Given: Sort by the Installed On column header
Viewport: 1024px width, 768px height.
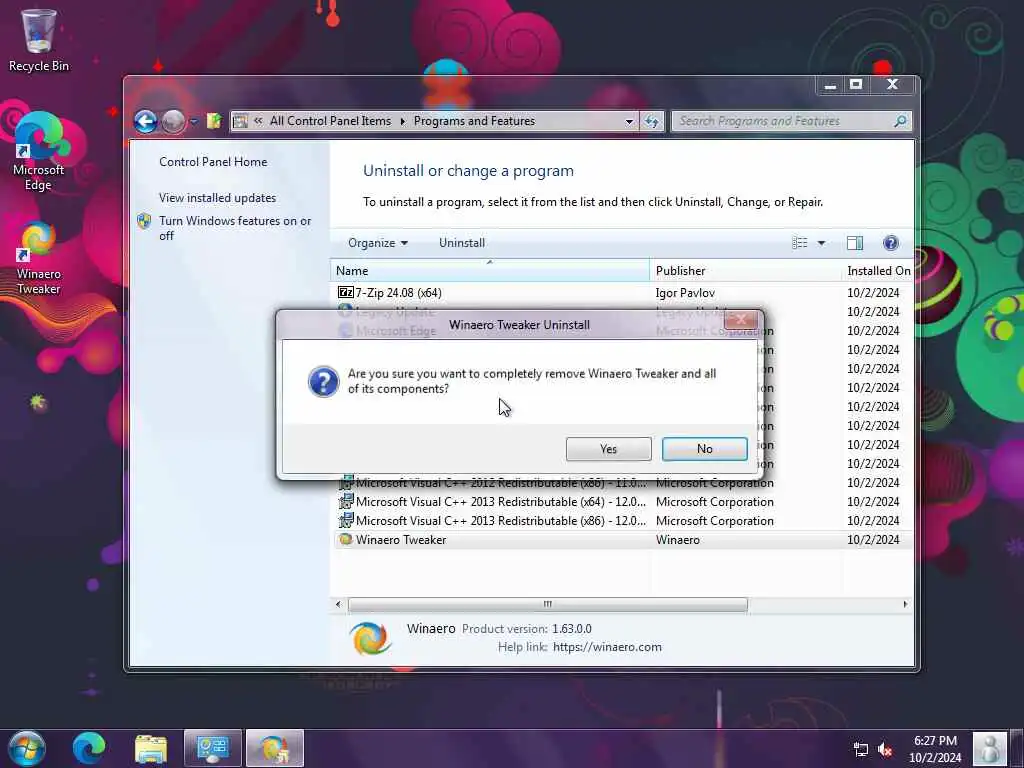Looking at the screenshot, I should click(x=878, y=270).
